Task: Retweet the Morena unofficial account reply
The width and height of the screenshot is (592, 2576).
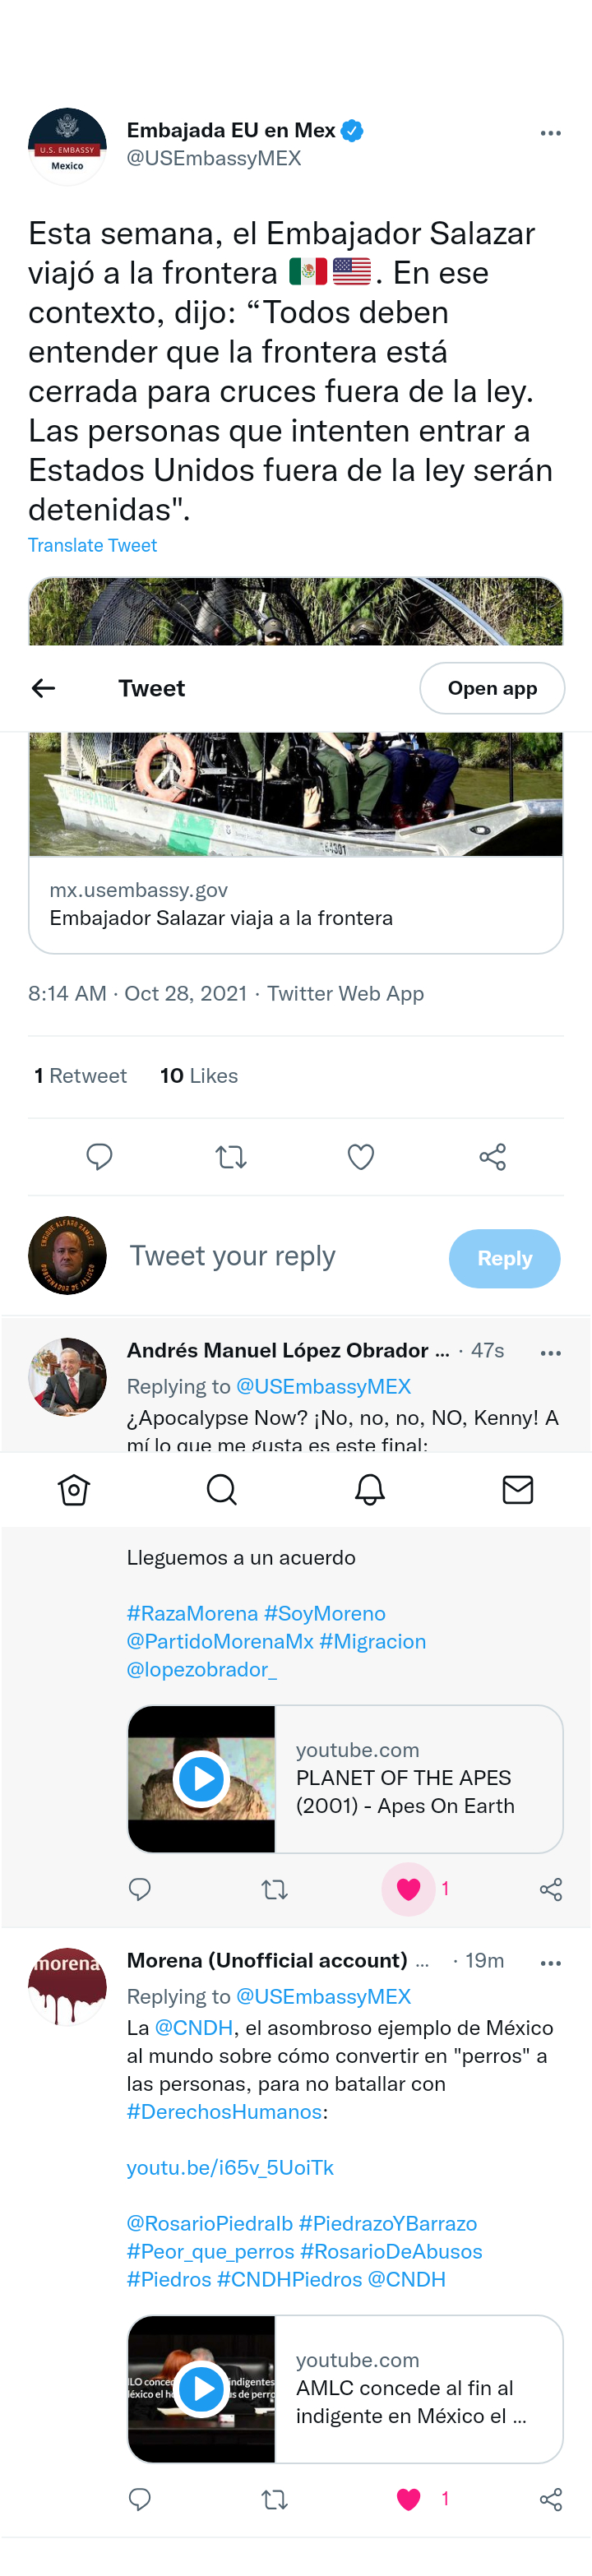Action: [x=274, y=2499]
